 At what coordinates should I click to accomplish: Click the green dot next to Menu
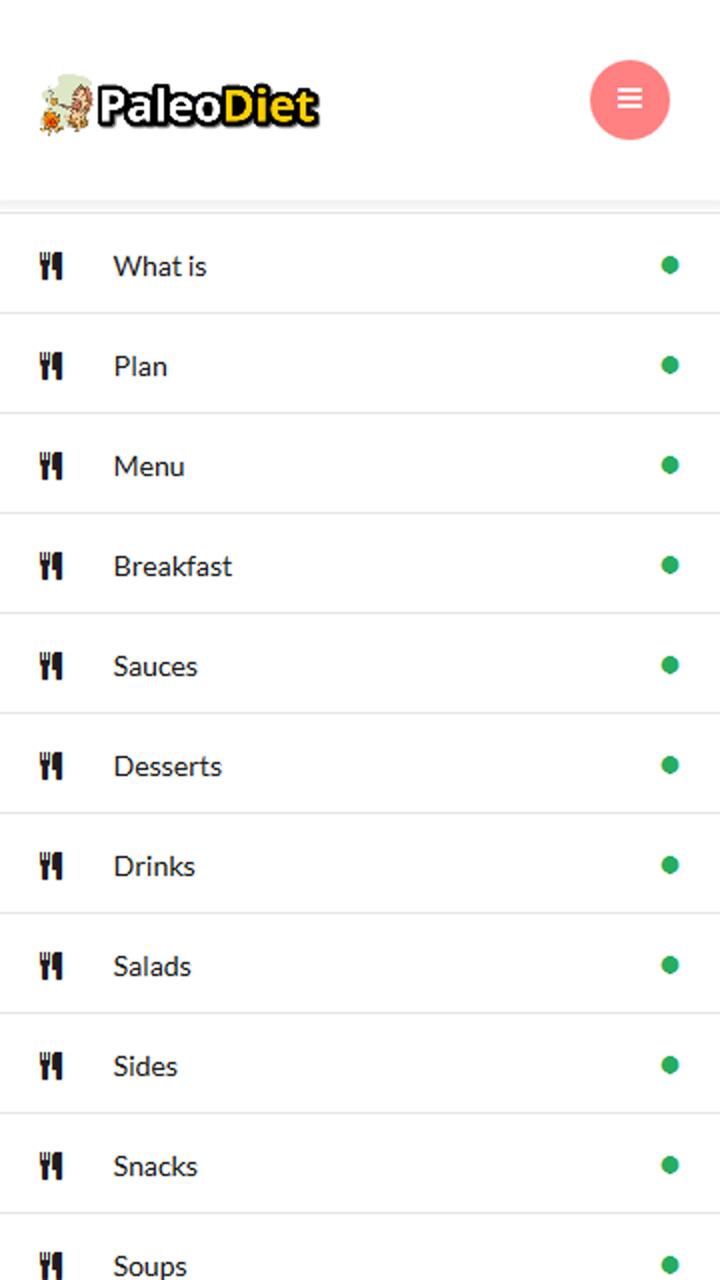point(670,465)
